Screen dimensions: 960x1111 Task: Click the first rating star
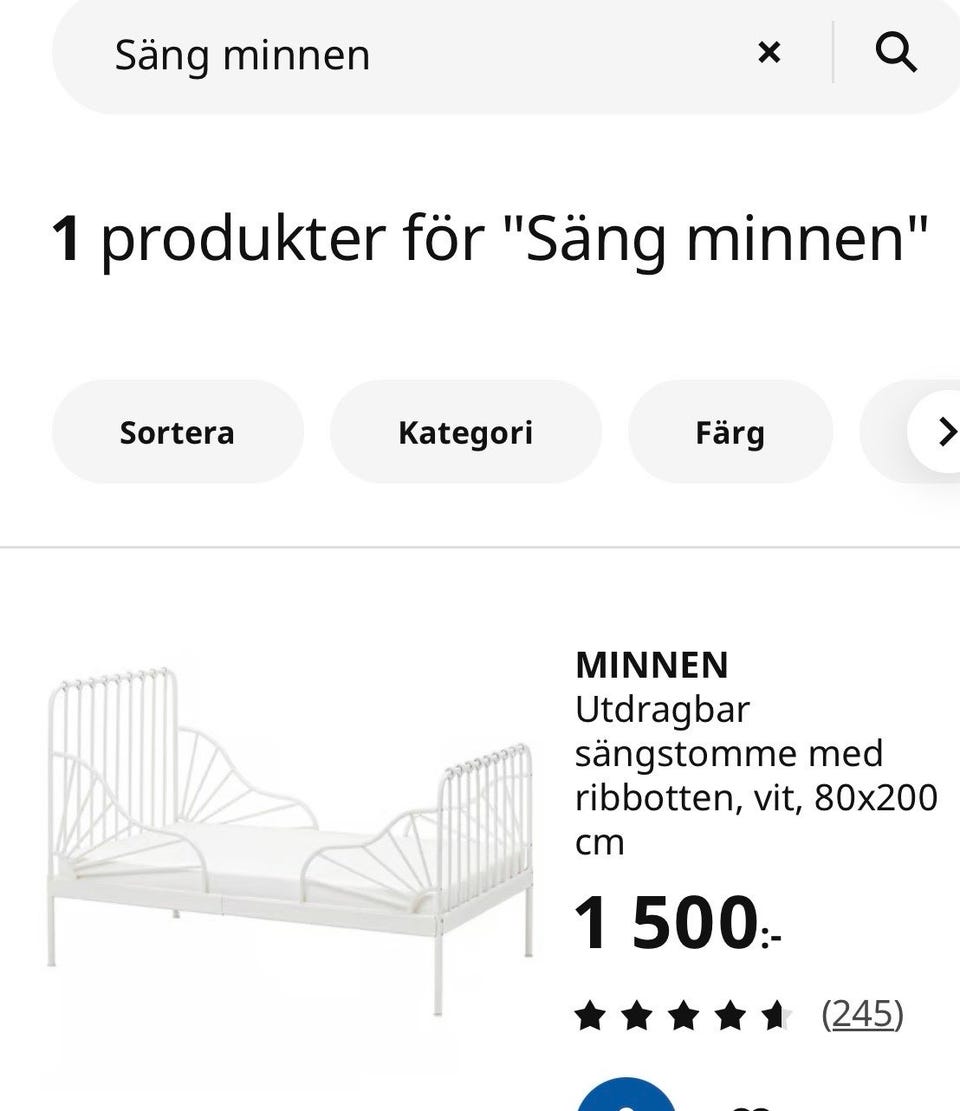pyautogui.click(x=590, y=1017)
